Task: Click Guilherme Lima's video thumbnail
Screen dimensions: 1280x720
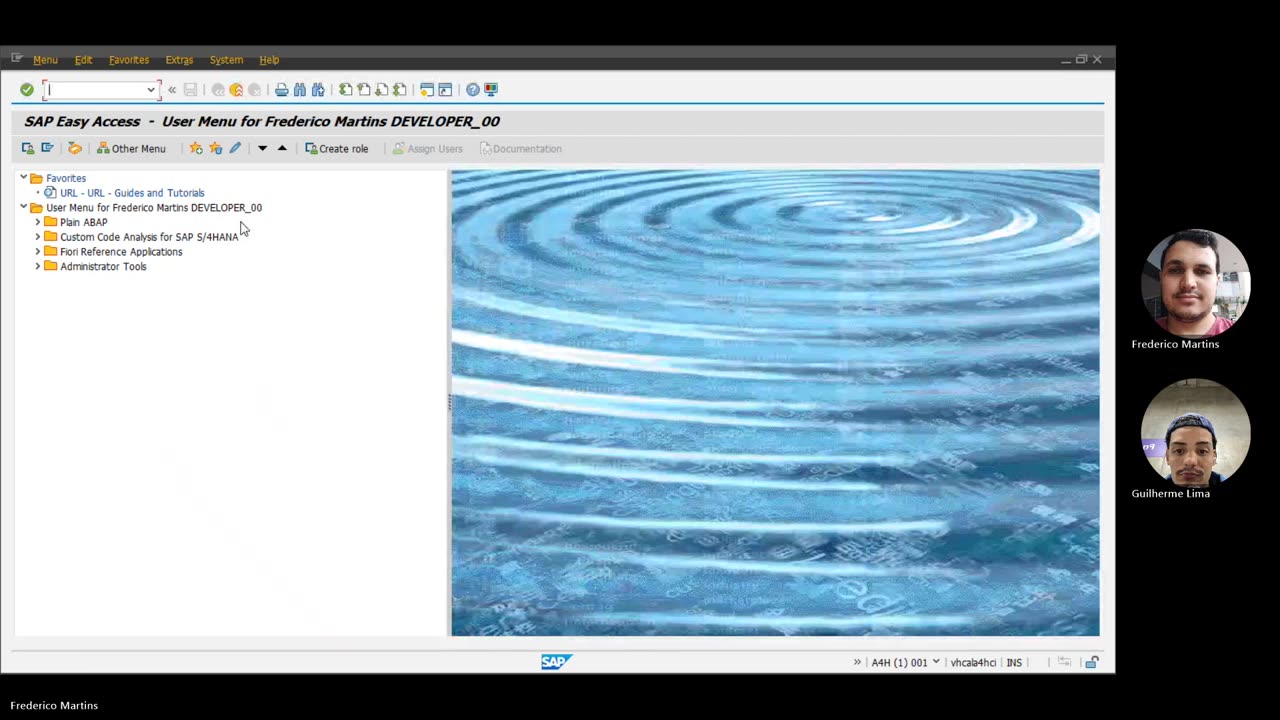Action: pyautogui.click(x=1195, y=433)
